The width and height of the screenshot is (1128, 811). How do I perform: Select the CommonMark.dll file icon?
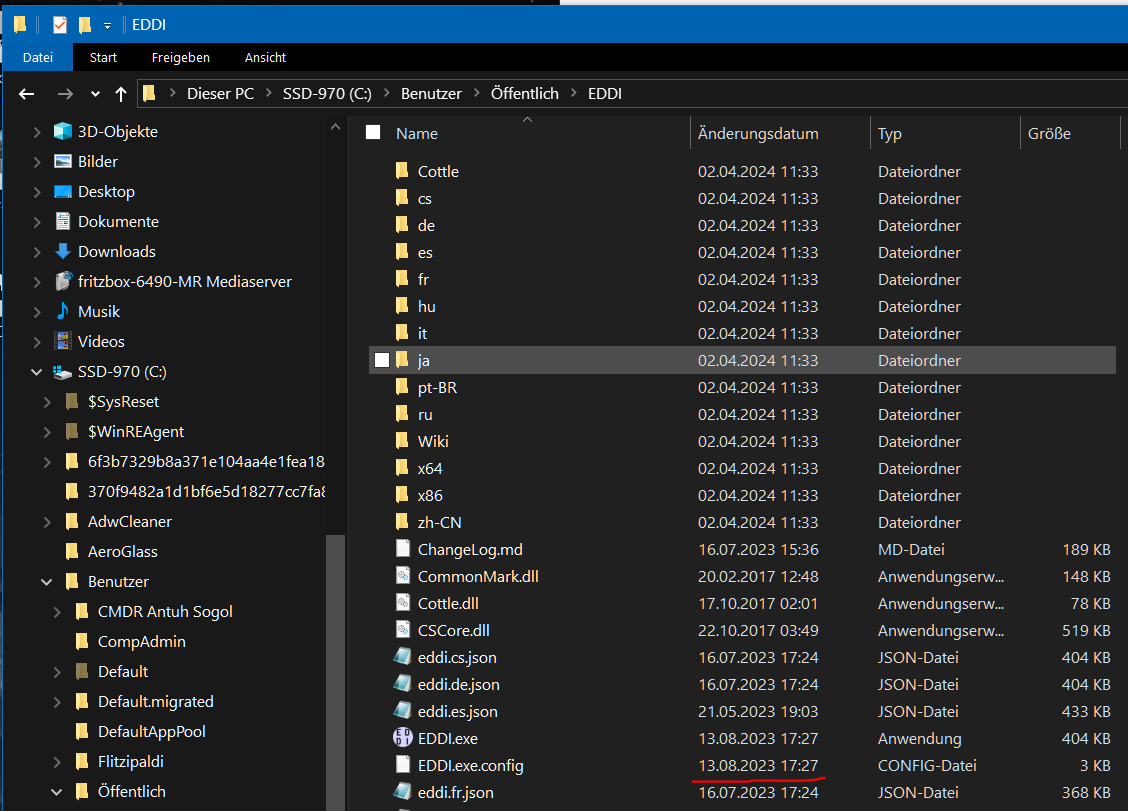[403, 576]
